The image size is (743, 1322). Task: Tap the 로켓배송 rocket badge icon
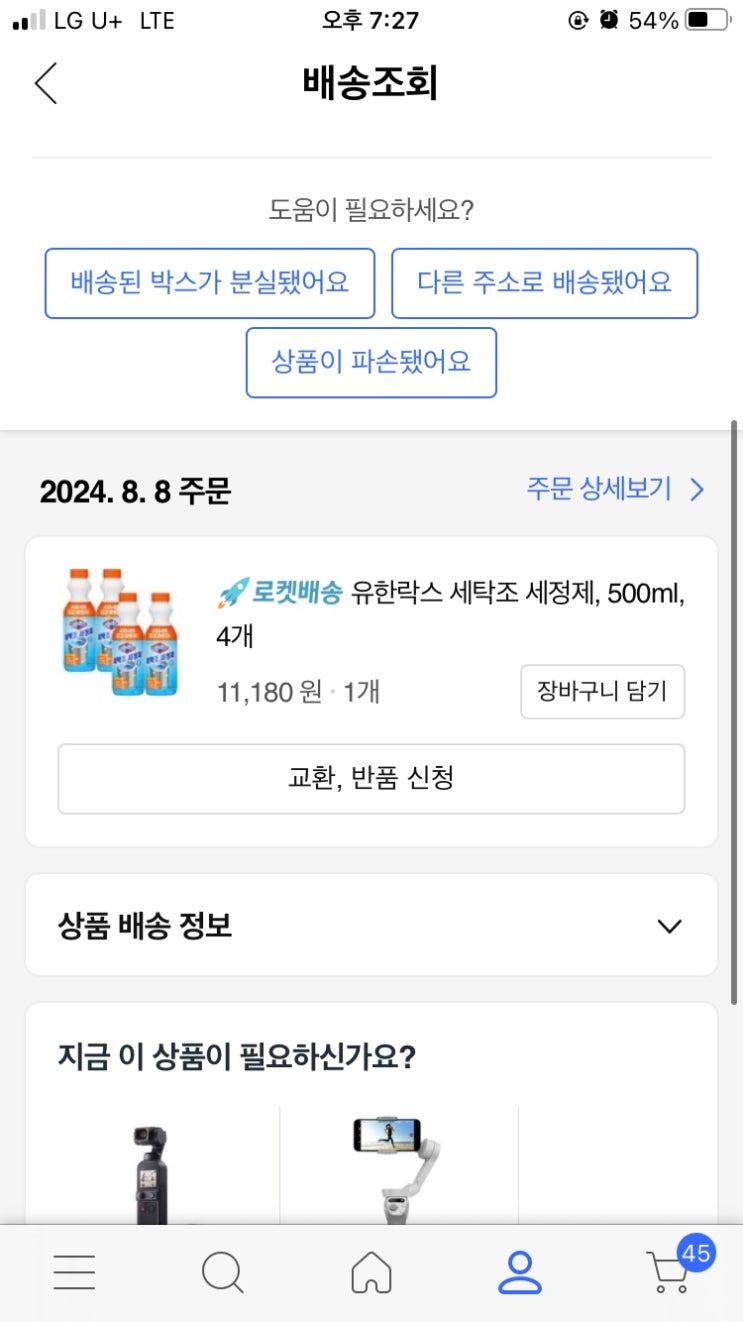pos(232,594)
